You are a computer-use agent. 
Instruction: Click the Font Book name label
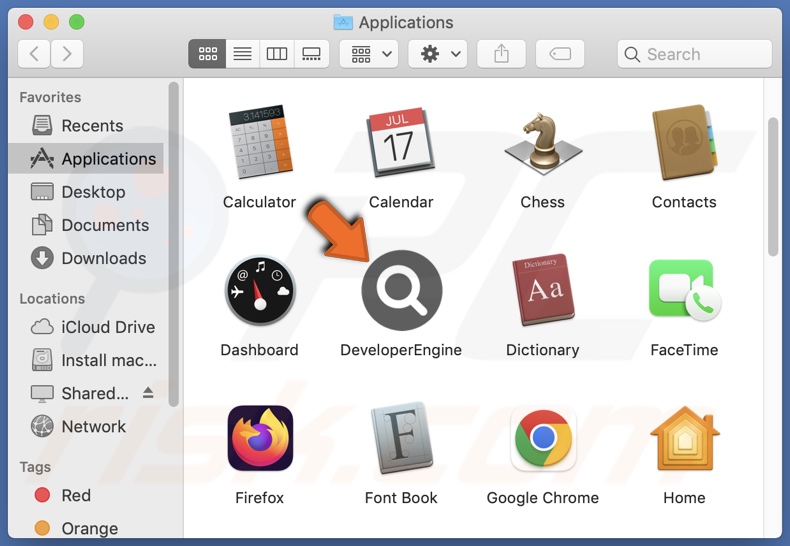(401, 498)
